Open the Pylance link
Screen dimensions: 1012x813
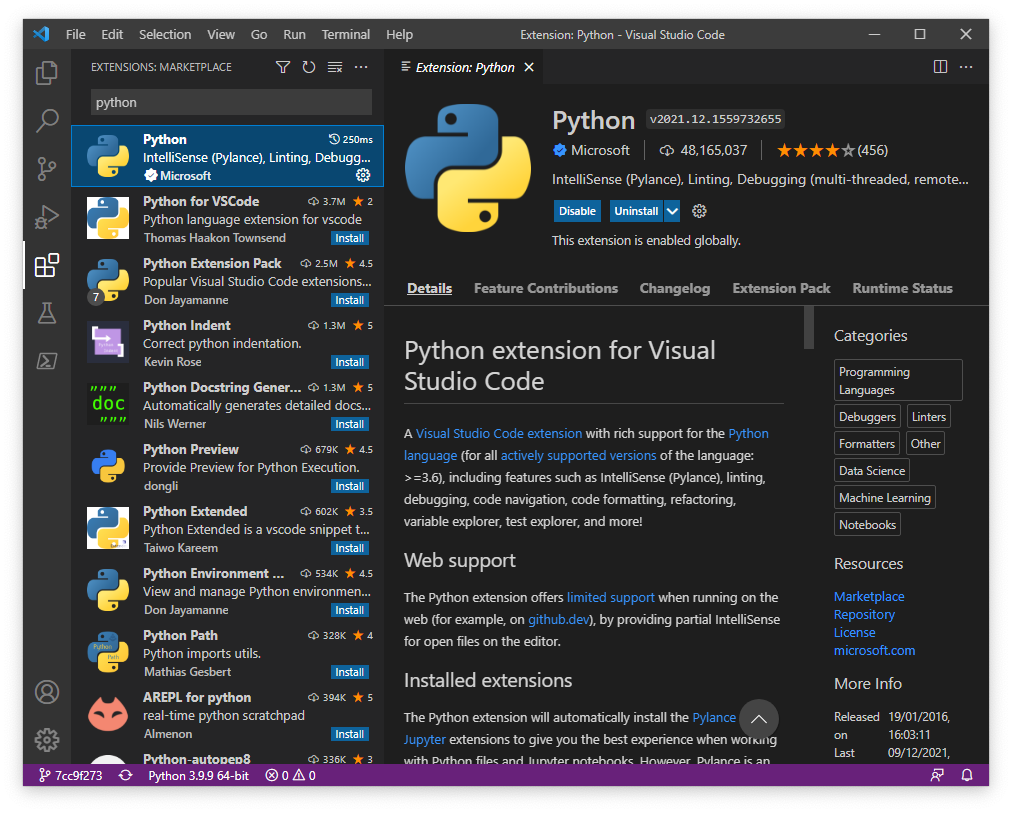coord(714,718)
